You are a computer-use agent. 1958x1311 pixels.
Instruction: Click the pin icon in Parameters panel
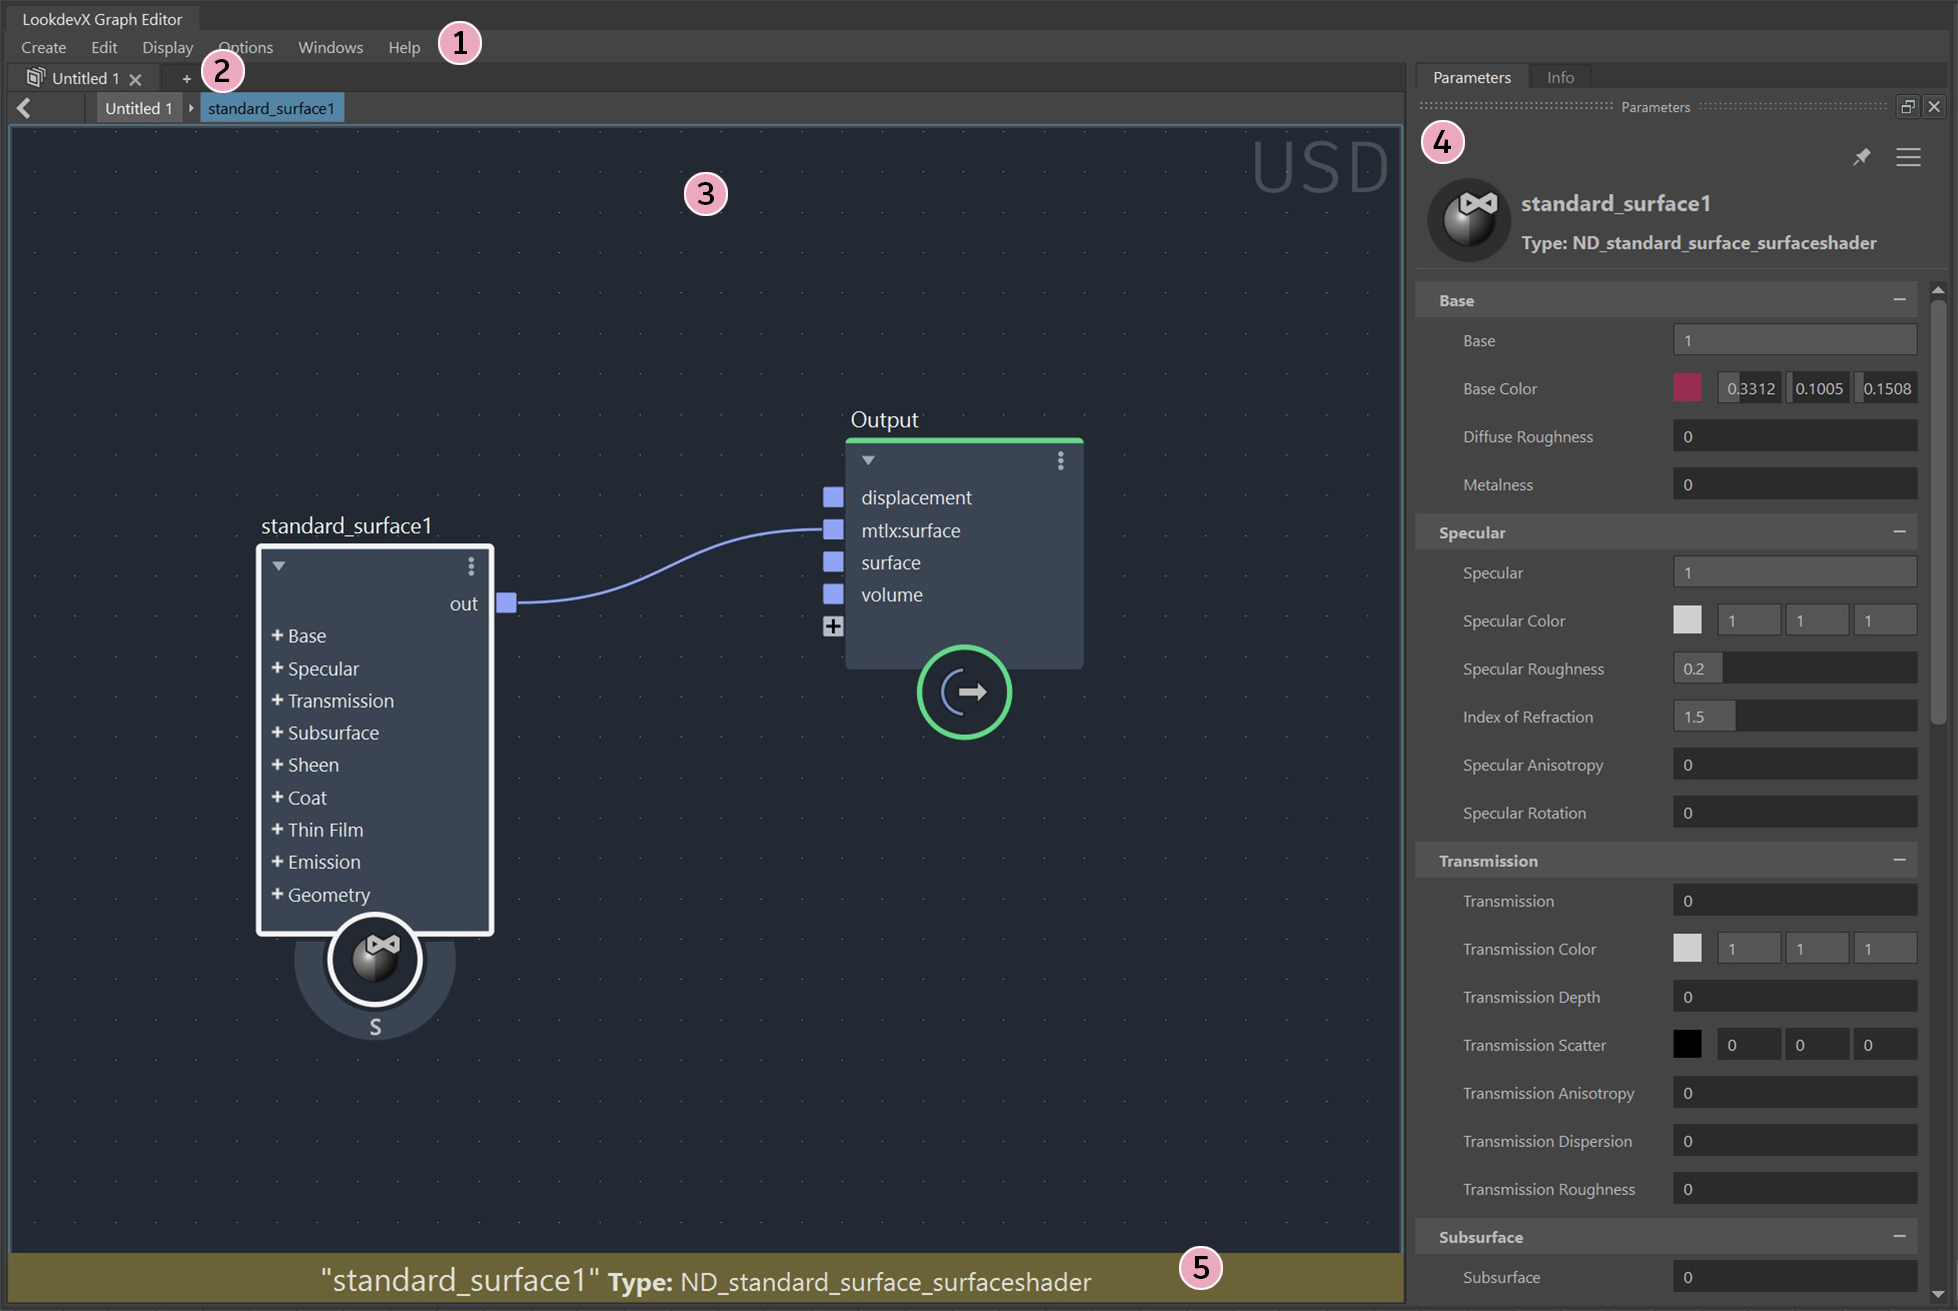click(1861, 157)
